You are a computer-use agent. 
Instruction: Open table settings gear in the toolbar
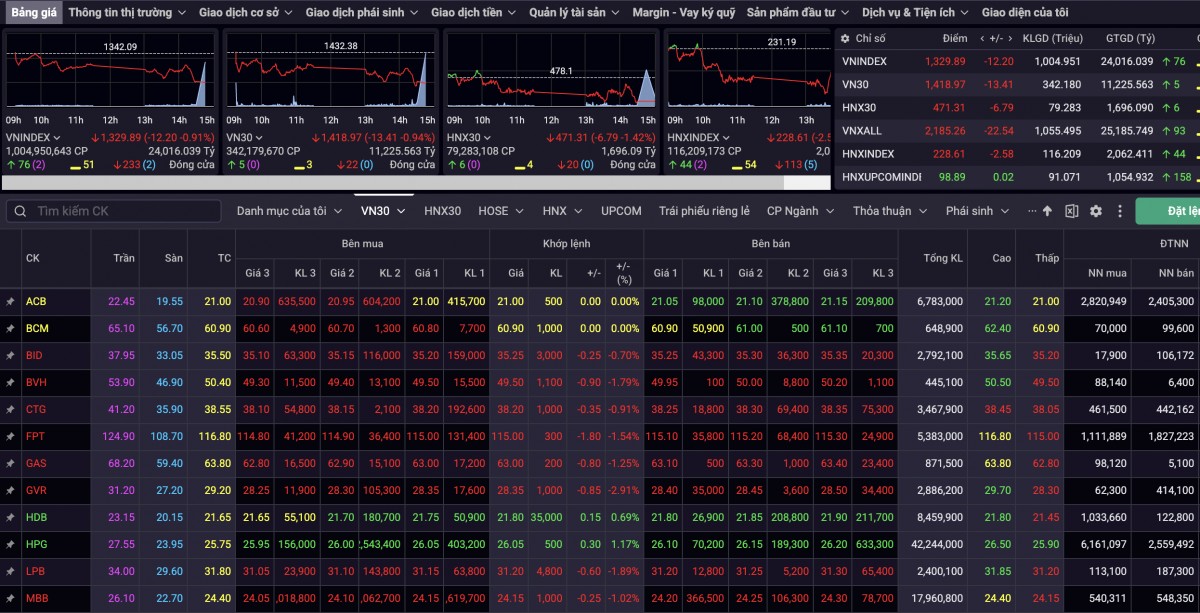pyautogui.click(x=1096, y=211)
